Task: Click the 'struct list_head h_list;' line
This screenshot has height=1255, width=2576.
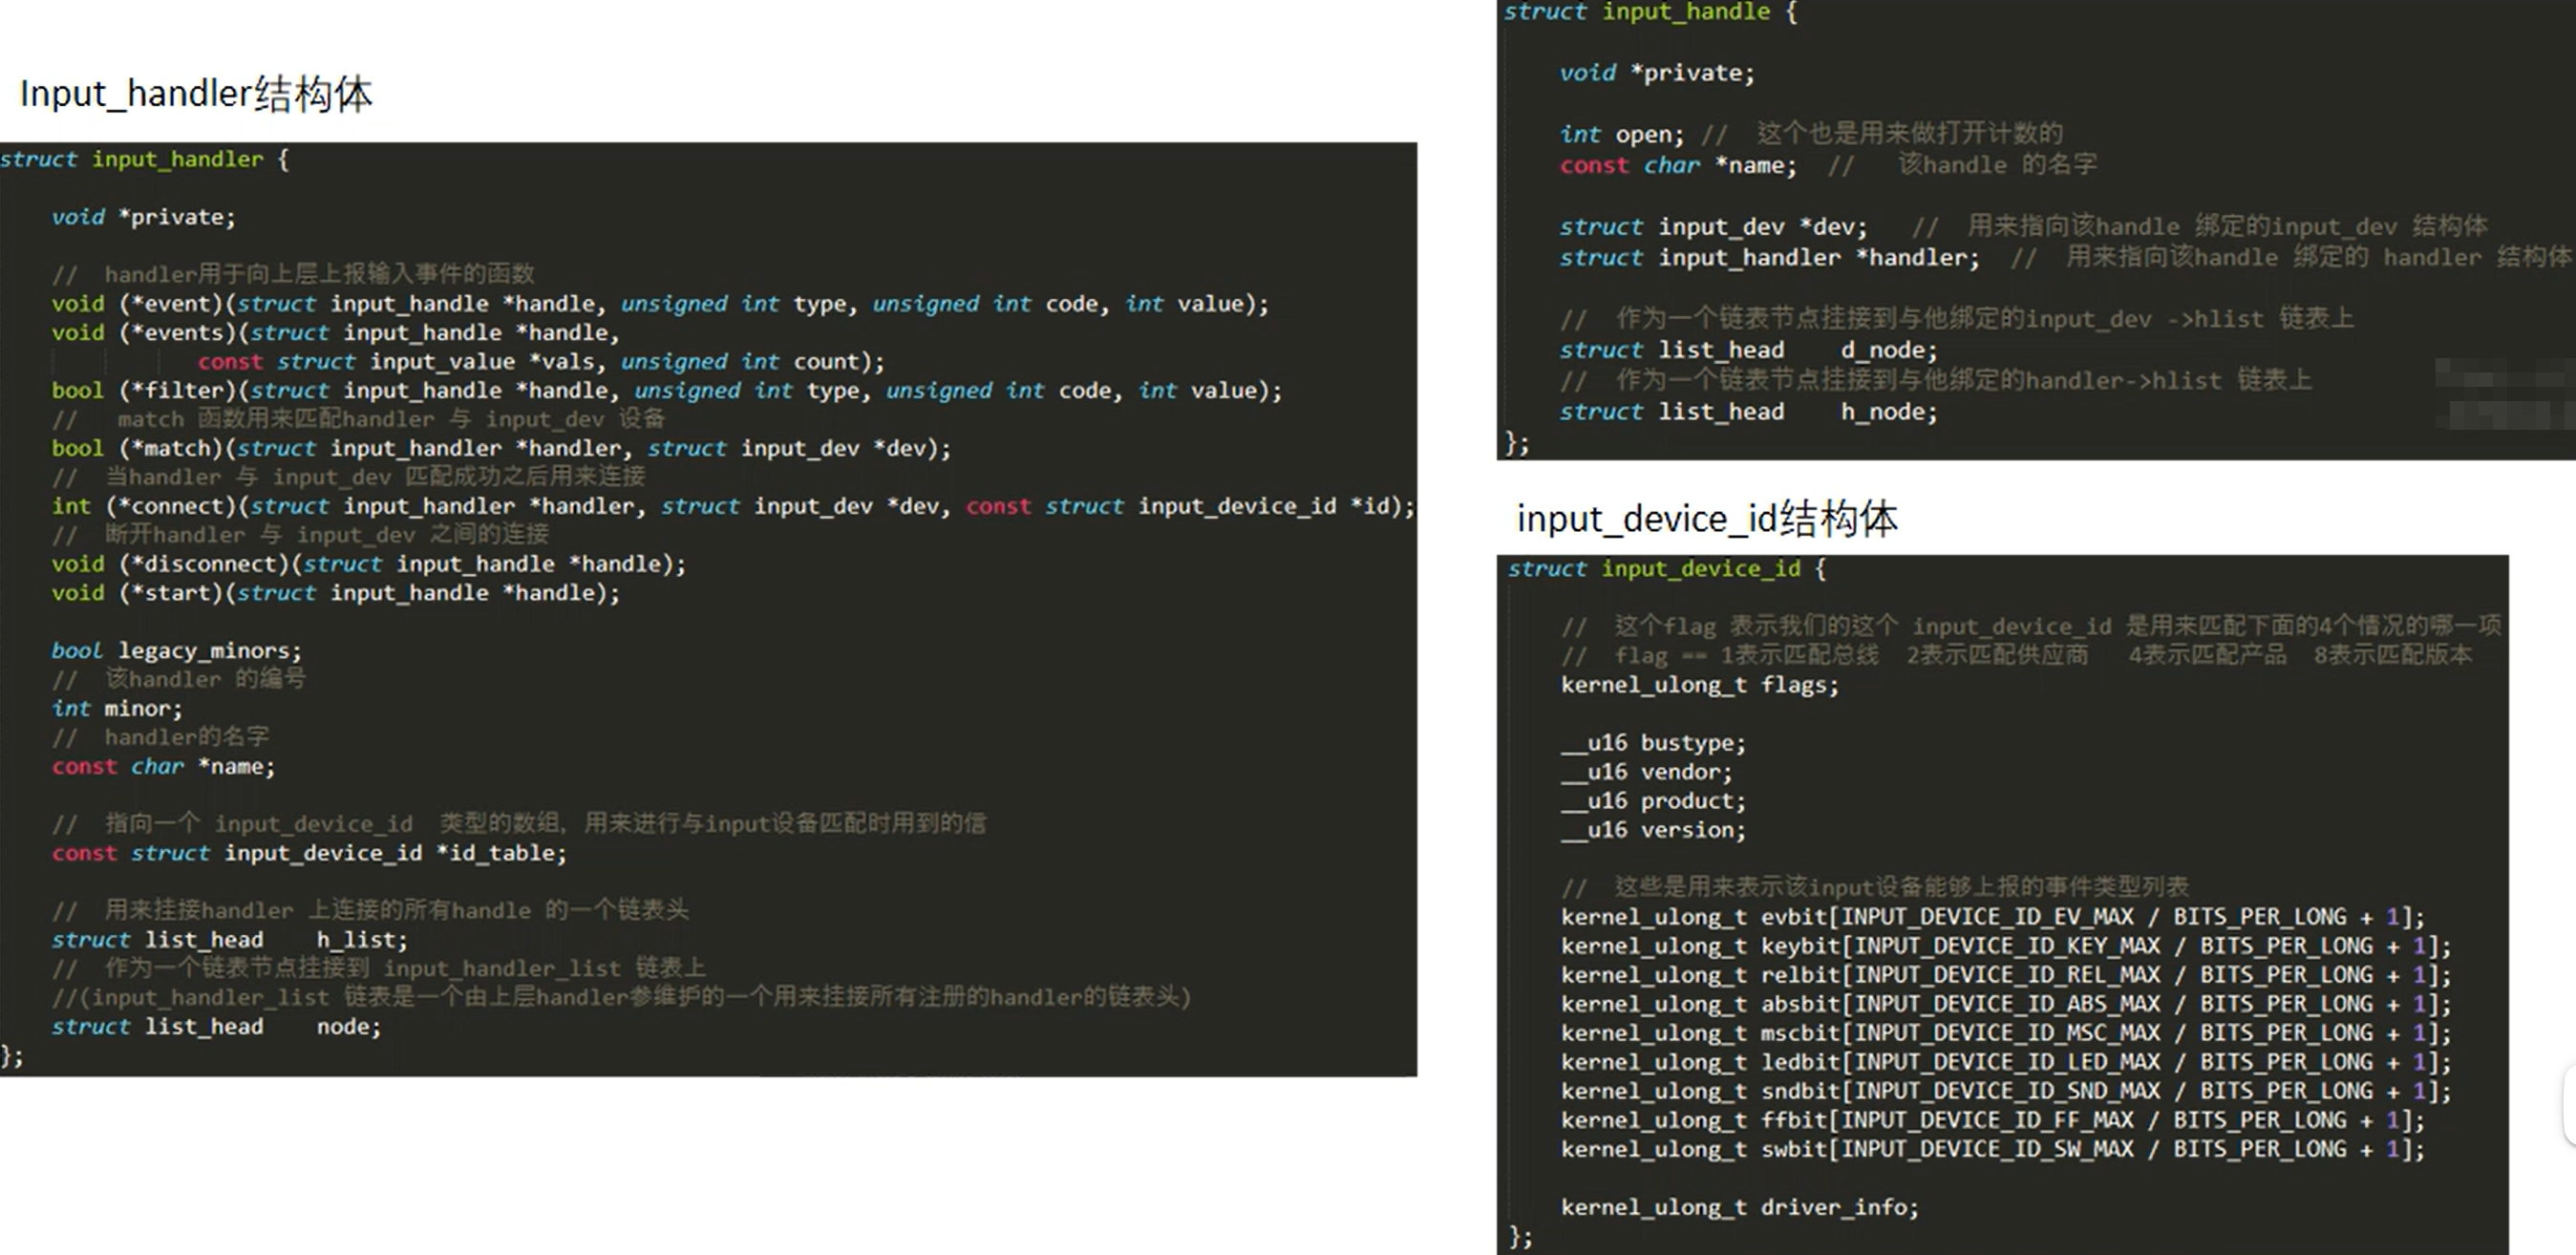Action: 230,940
